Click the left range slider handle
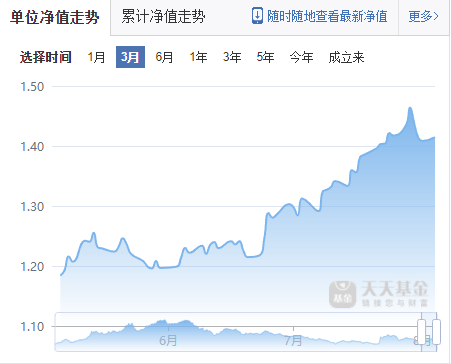This screenshot has width=451, height=364. 421,332
